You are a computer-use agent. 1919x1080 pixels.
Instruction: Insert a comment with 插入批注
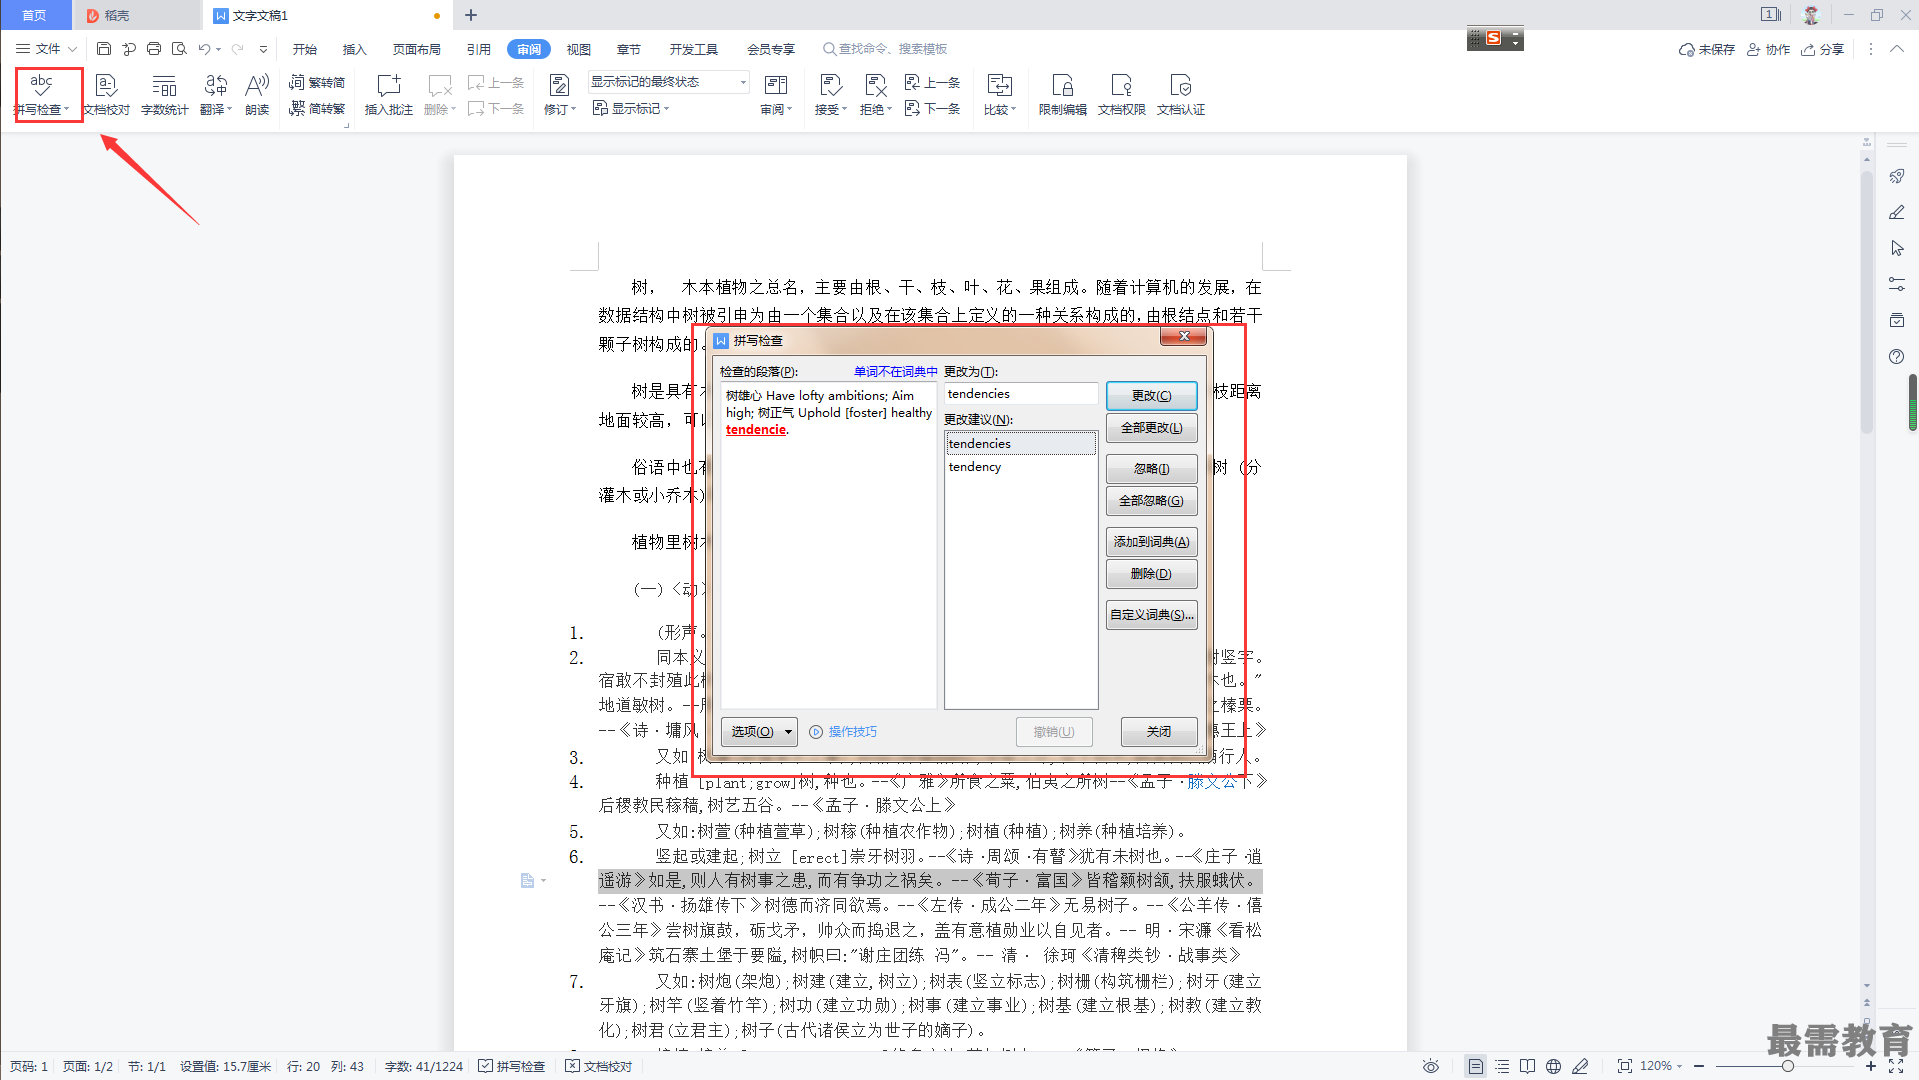click(x=388, y=93)
